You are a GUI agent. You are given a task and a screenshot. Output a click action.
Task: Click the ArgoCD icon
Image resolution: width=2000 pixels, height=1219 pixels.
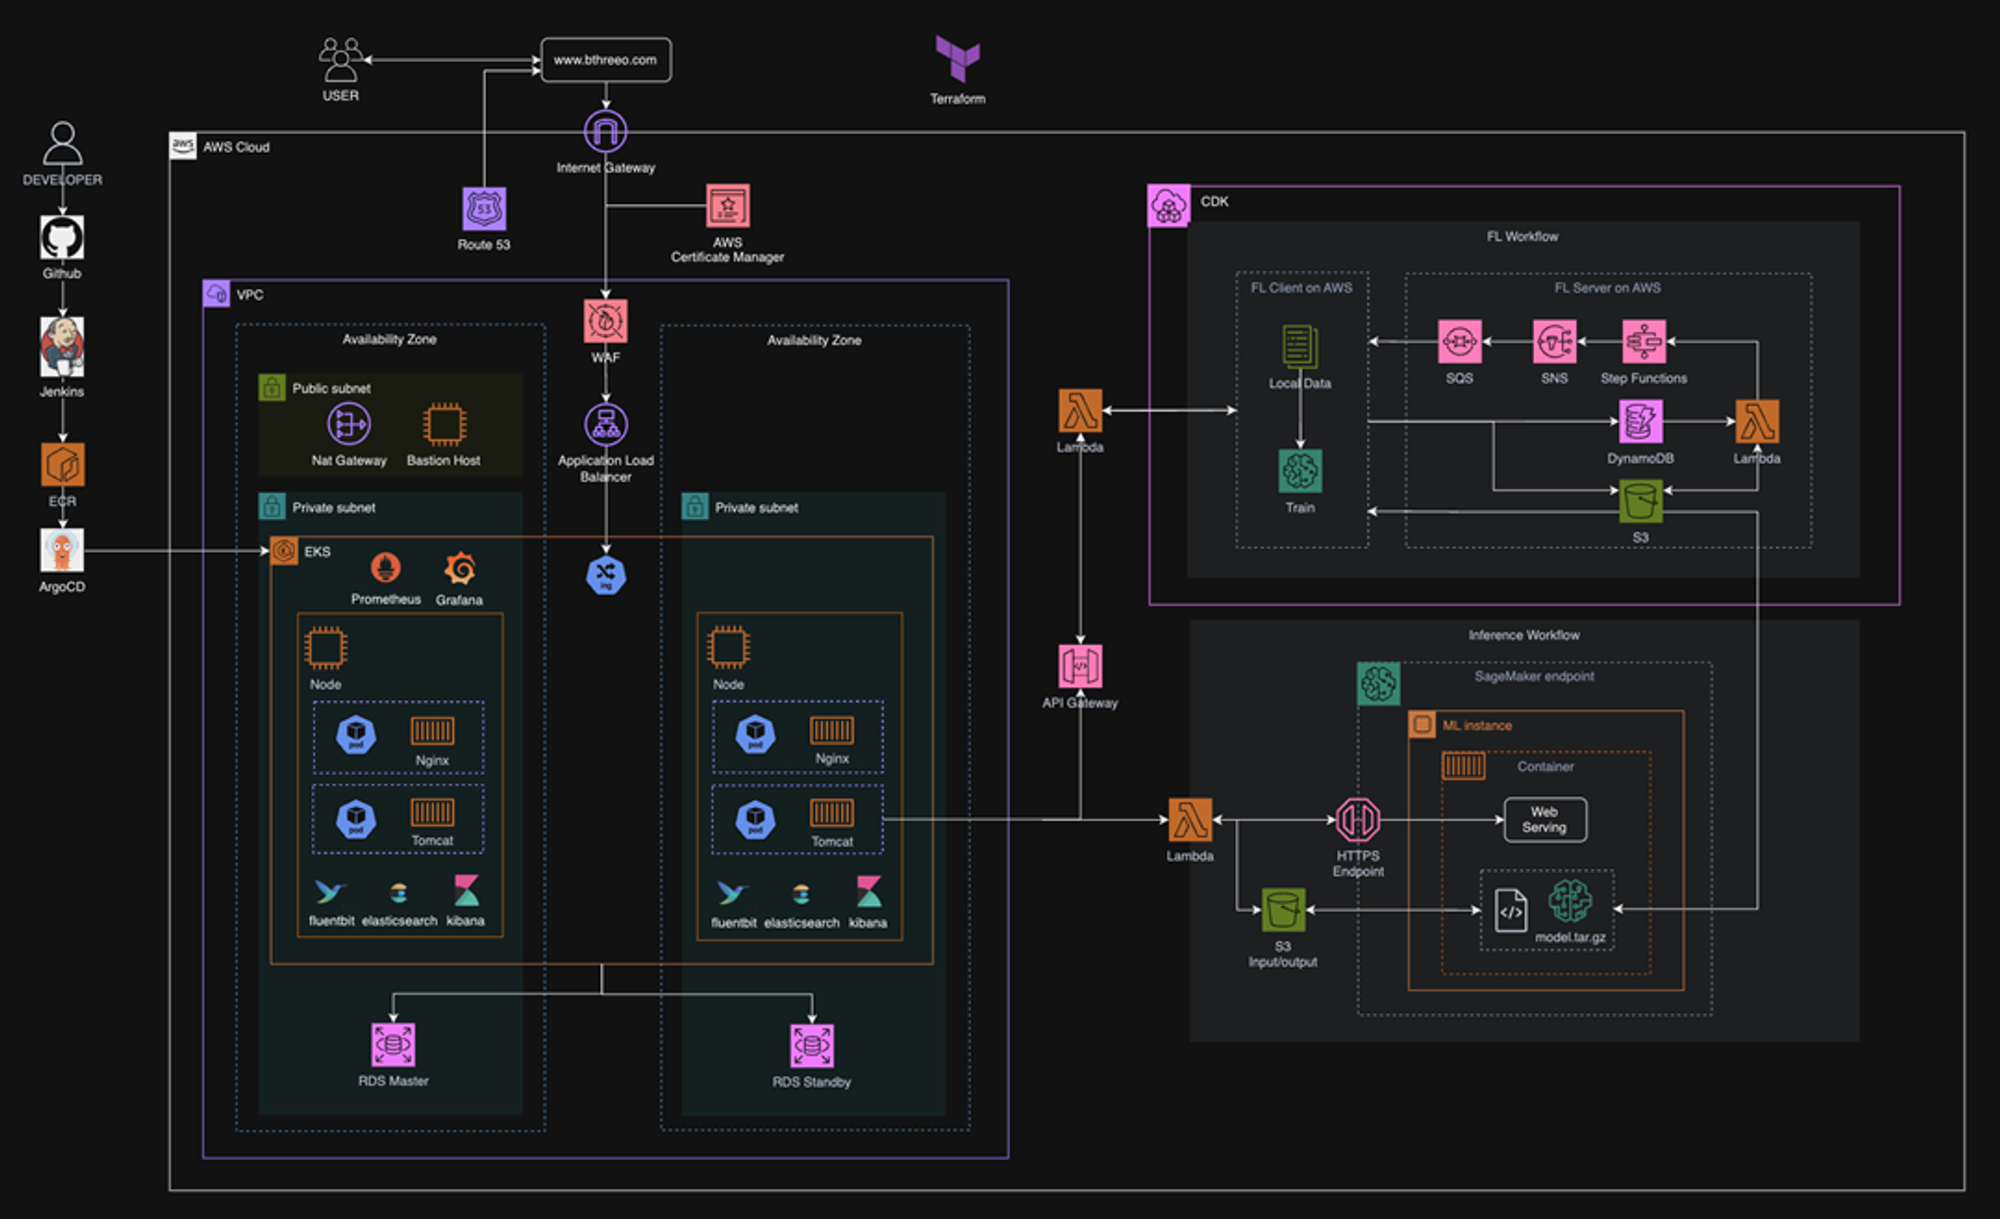[x=62, y=550]
